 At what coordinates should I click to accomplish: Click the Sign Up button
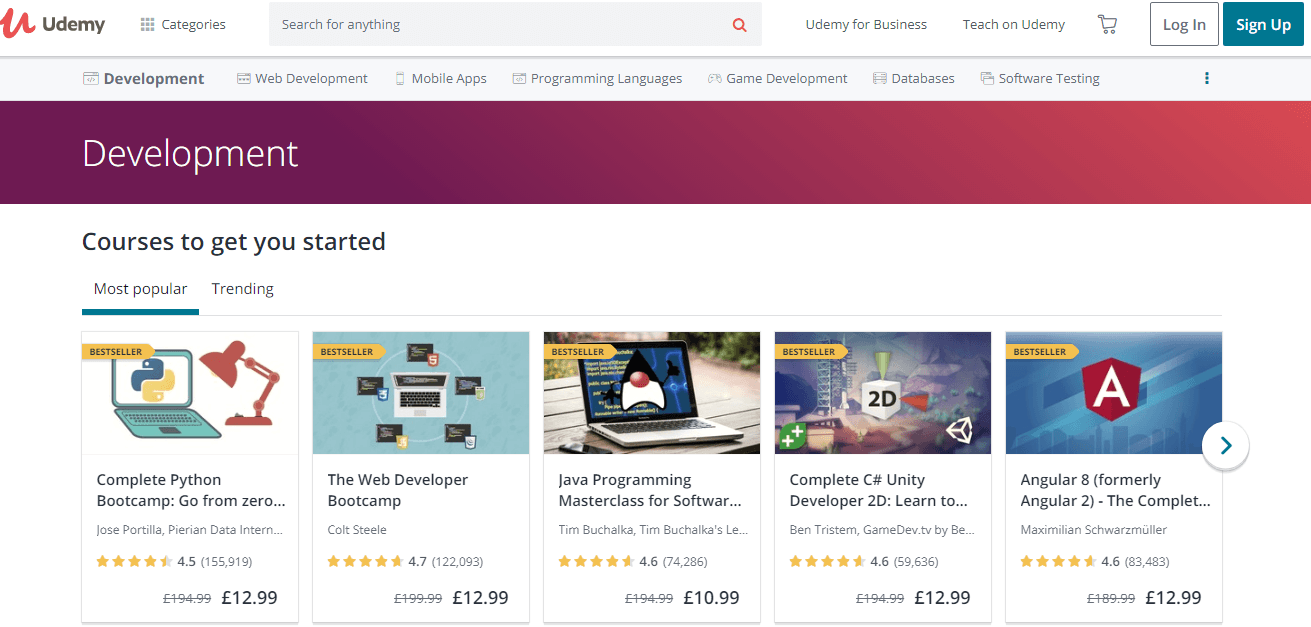point(1263,25)
